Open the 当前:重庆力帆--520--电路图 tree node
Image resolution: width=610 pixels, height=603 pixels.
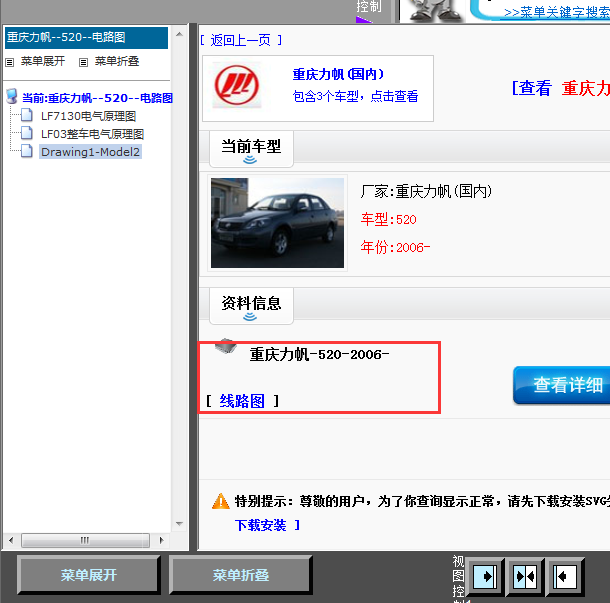[x=97, y=98]
